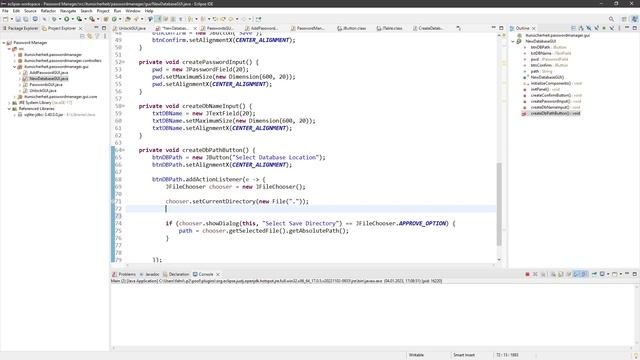Image resolution: width=640 pixels, height=360 pixels.
Task: Click the Pin Editor icon at toolbar end
Action: (x=258, y=19)
